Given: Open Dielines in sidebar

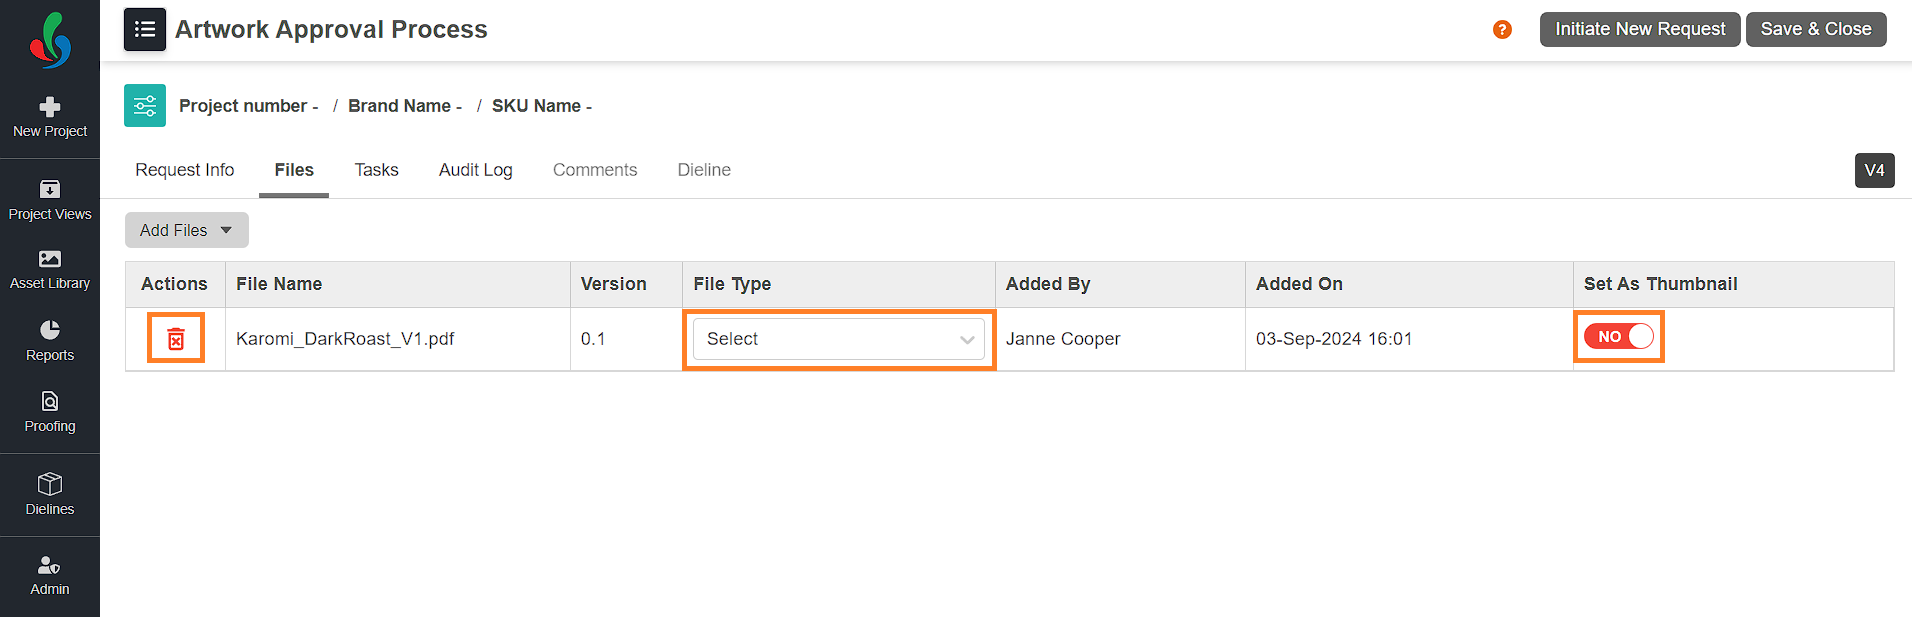Looking at the screenshot, I should point(50,495).
